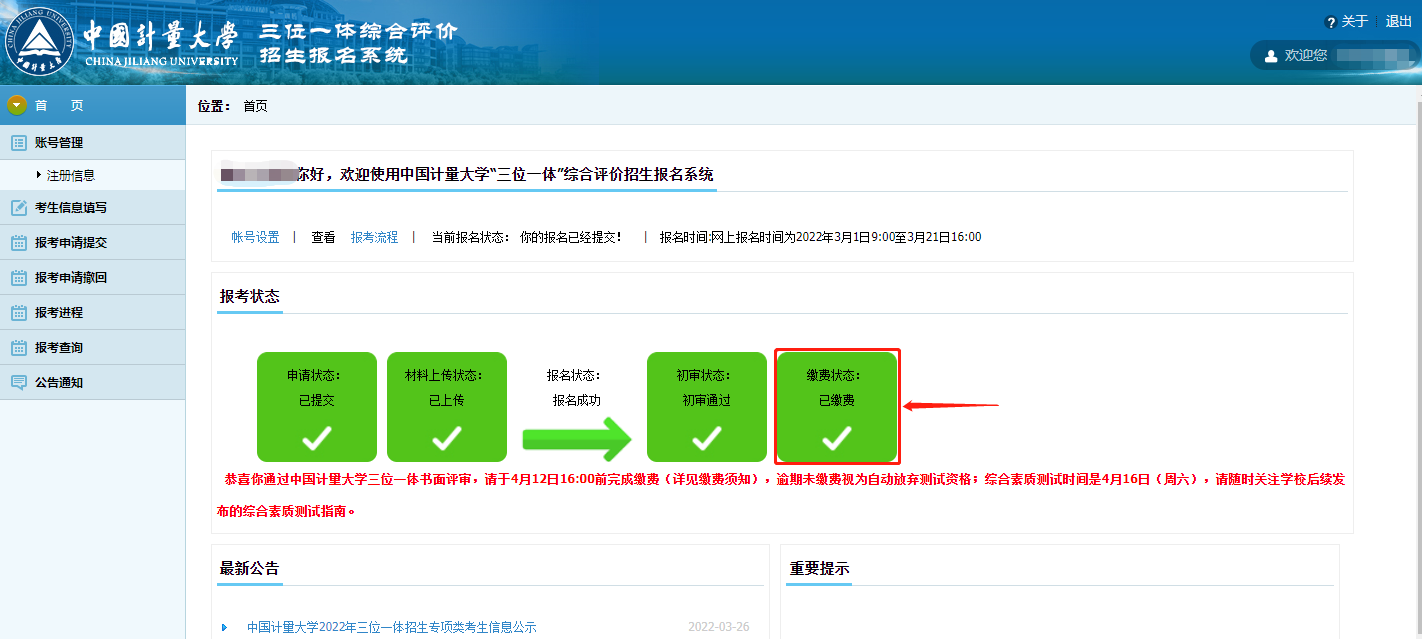Click the 考生信息填写 pencil icon
The width and height of the screenshot is (1422, 639).
coord(18,208)
